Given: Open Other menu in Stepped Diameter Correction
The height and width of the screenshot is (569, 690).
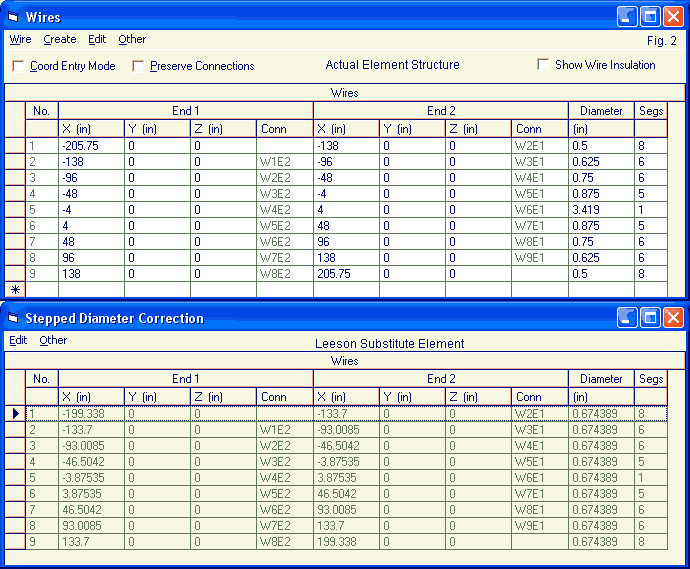Looking at the screenshot, I should click(x=53, y=341).
